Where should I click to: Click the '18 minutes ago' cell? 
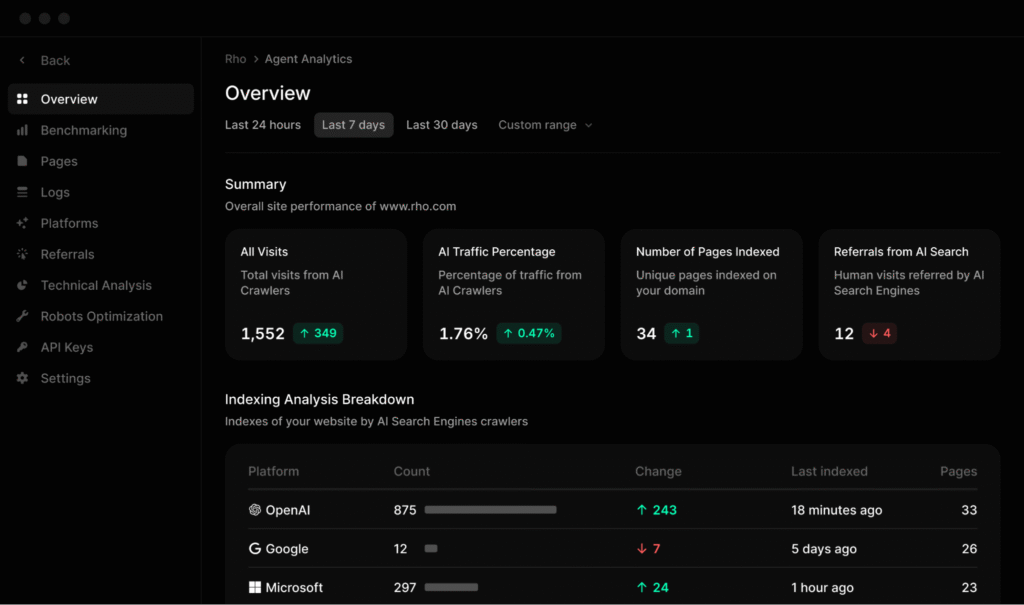point(837,510)
